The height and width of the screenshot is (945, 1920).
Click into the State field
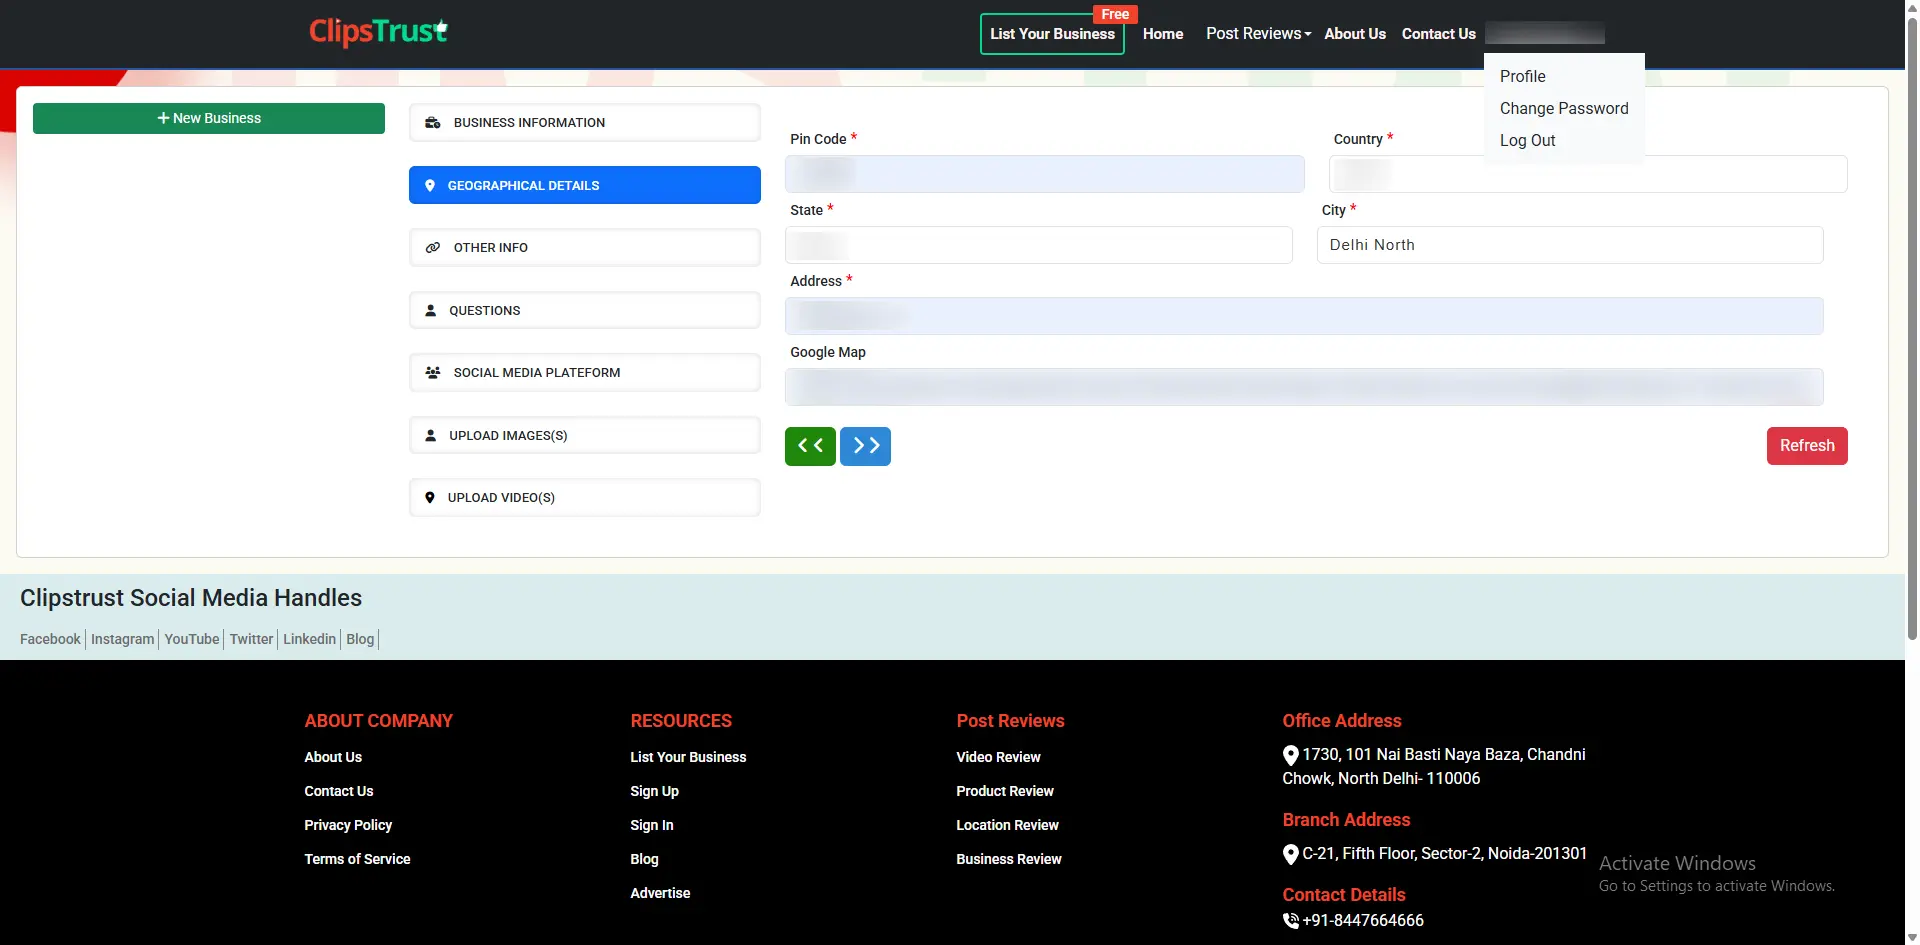1039,245
